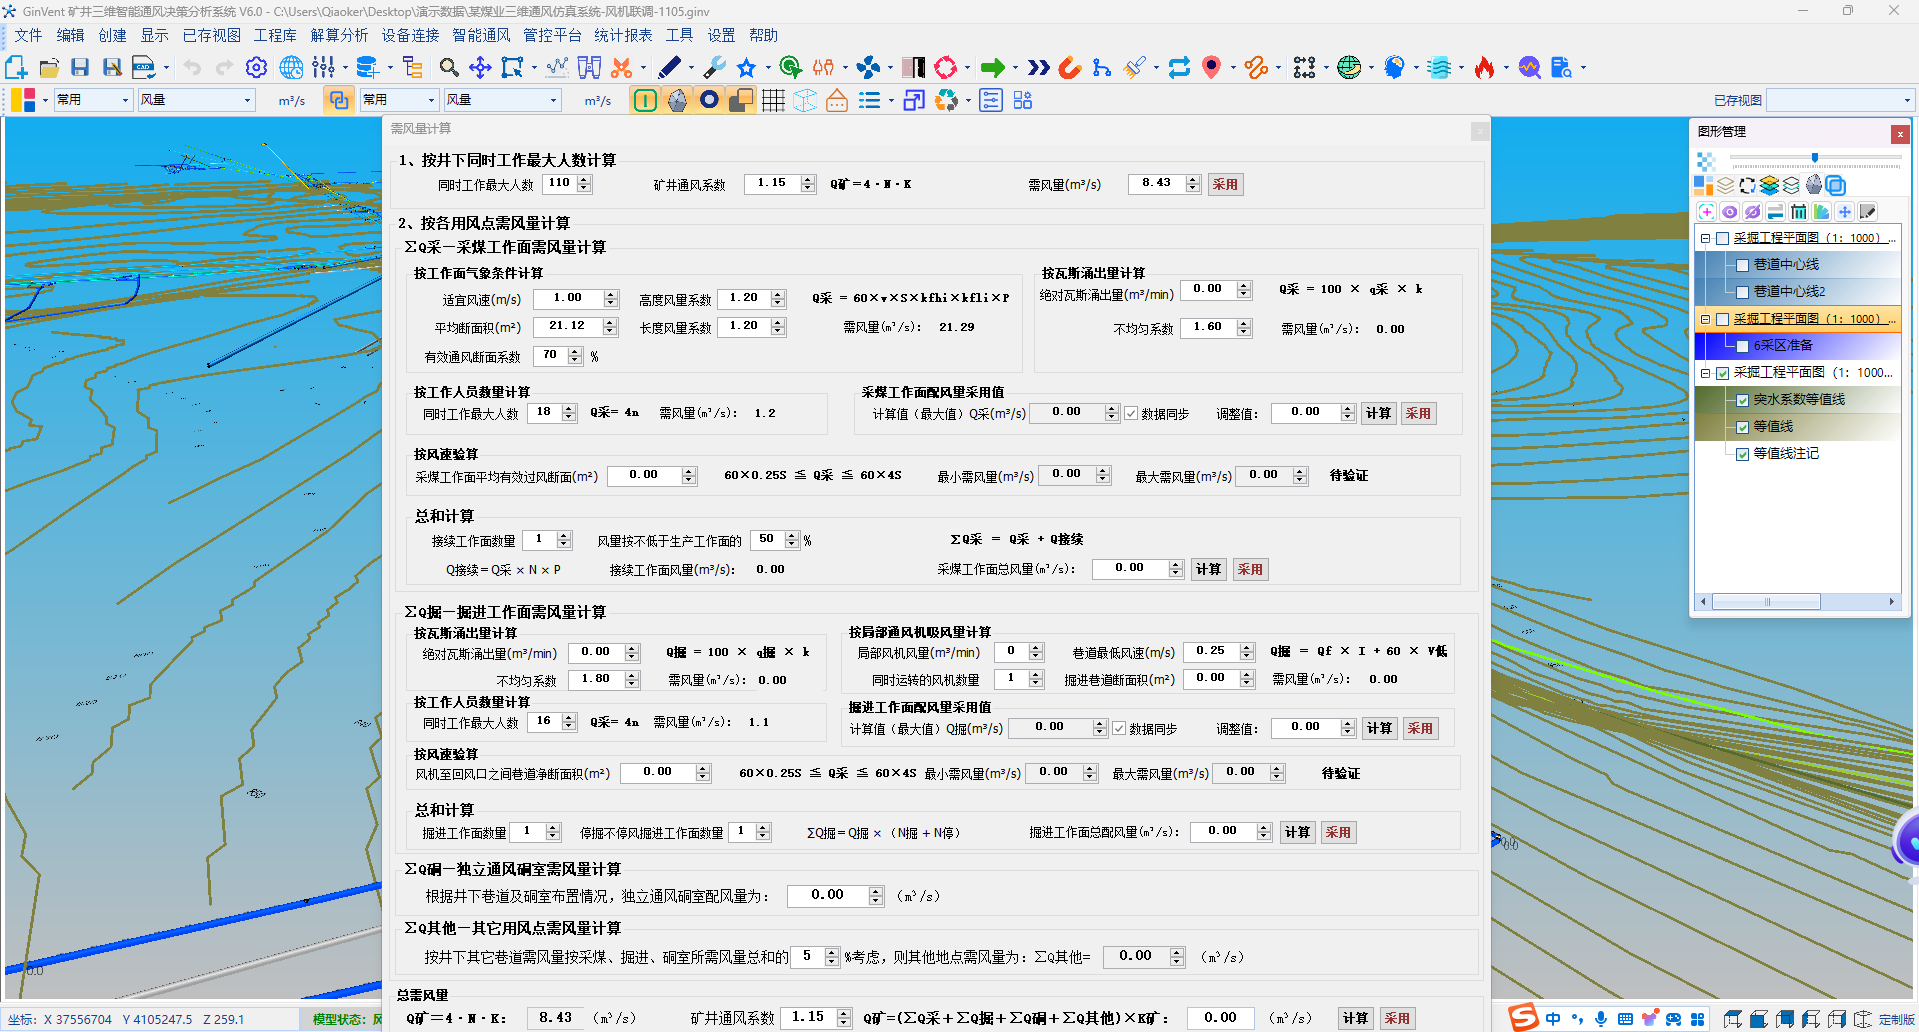Click the 3D wireframe cube icon
The height and width of the screenshot is (1032, 1919).
click(805, 100)
